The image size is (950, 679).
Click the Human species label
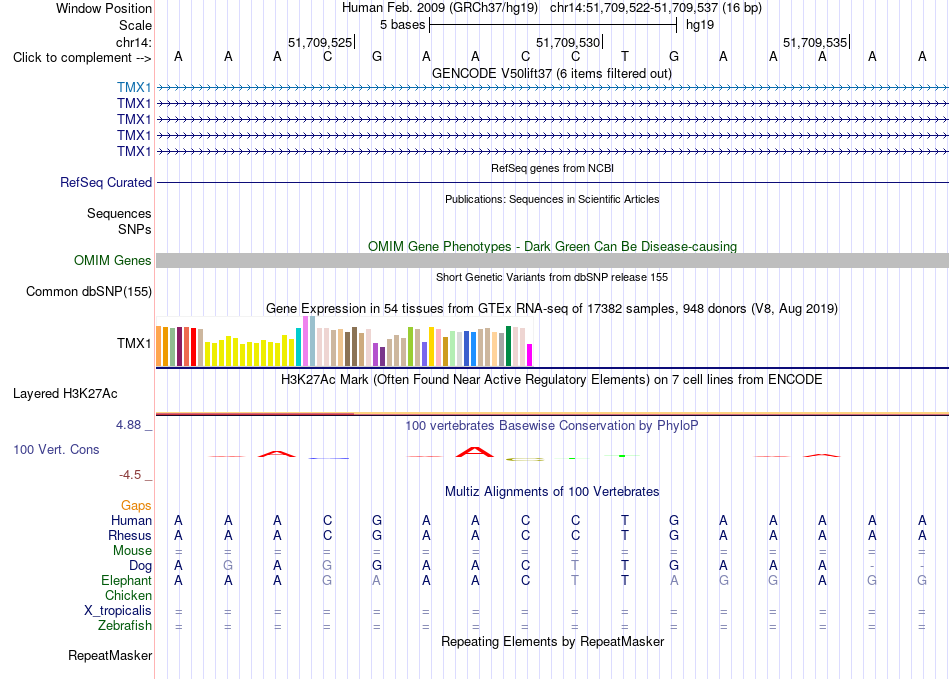click(x=131, y=520)
